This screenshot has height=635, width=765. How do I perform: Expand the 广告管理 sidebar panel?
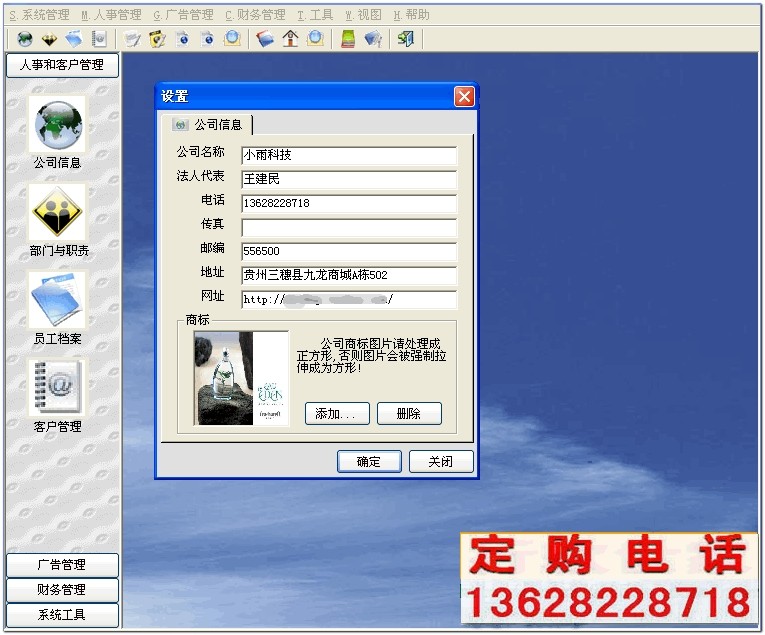(62, 565)
